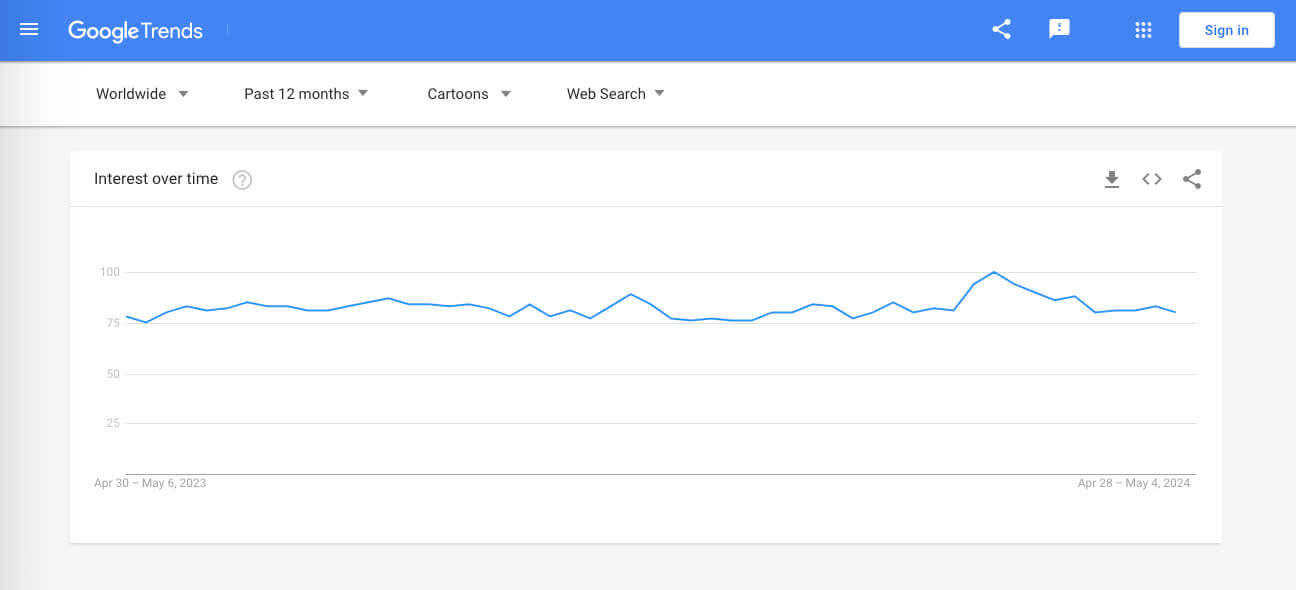Viewport: 1296px width, 590px height.
Task: Click the Apr 28 – May 4, 2024 axis label
Action: pos(1134,483)
